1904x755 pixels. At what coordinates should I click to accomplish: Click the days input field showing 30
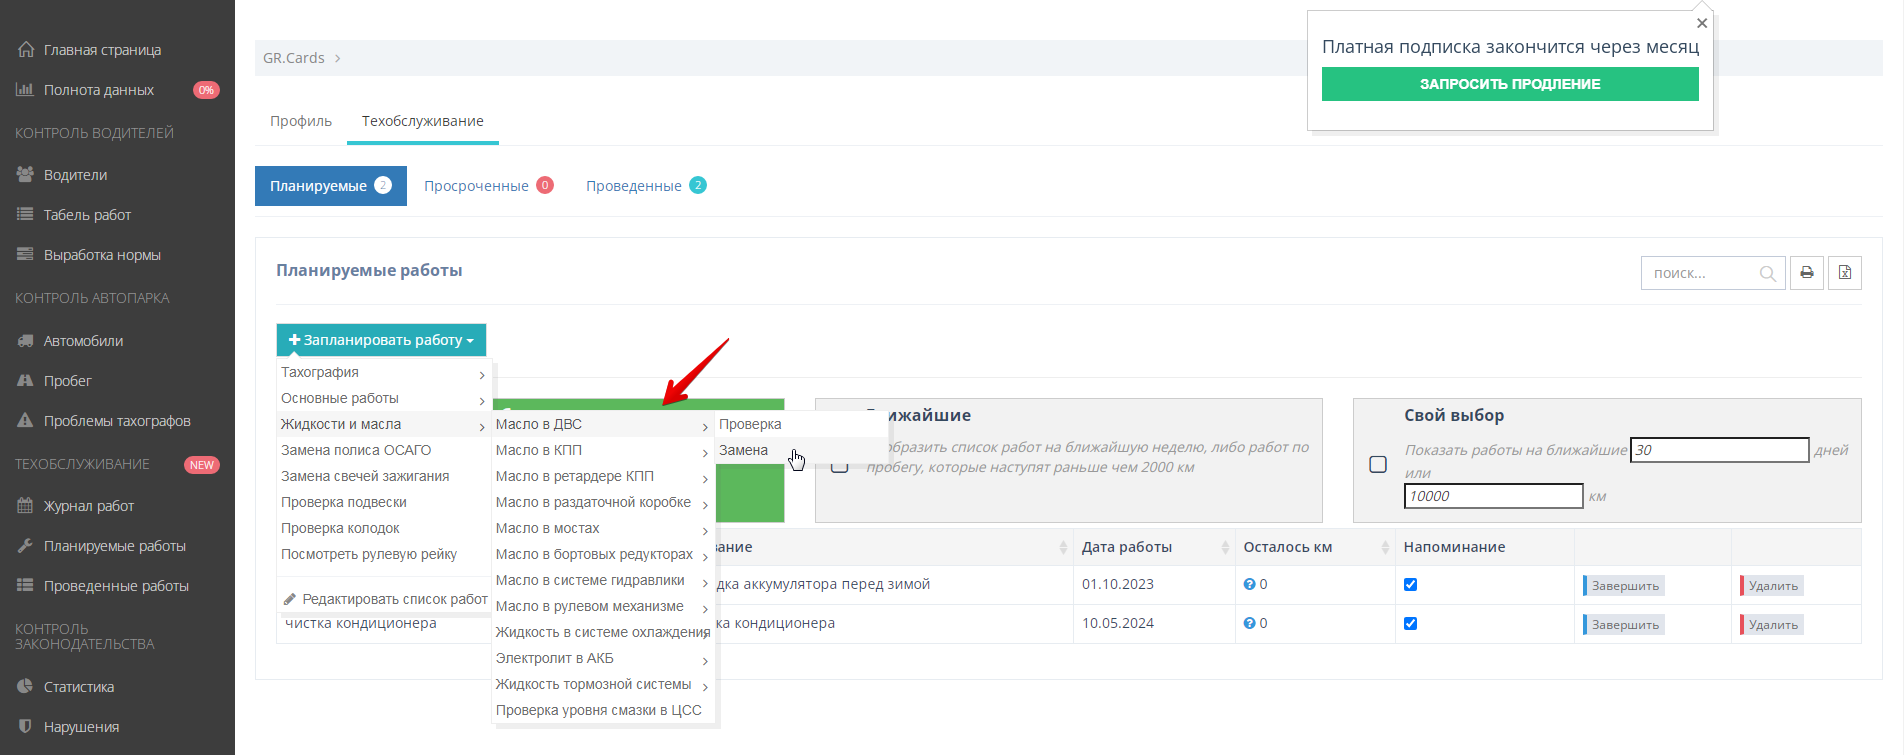click(x=1719, y=450)
